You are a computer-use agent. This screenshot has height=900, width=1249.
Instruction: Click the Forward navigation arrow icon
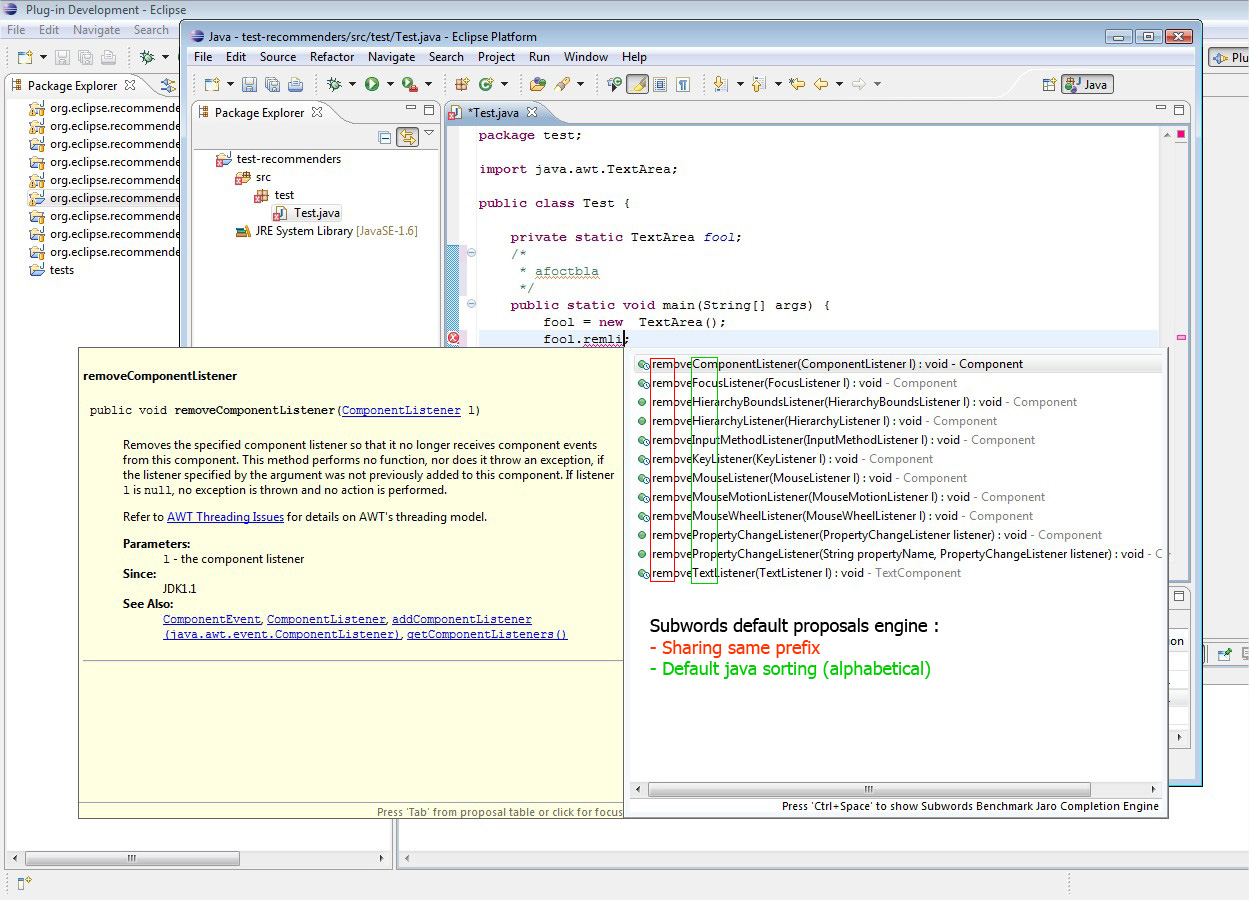pyautogui.click(x=858, y=84)
